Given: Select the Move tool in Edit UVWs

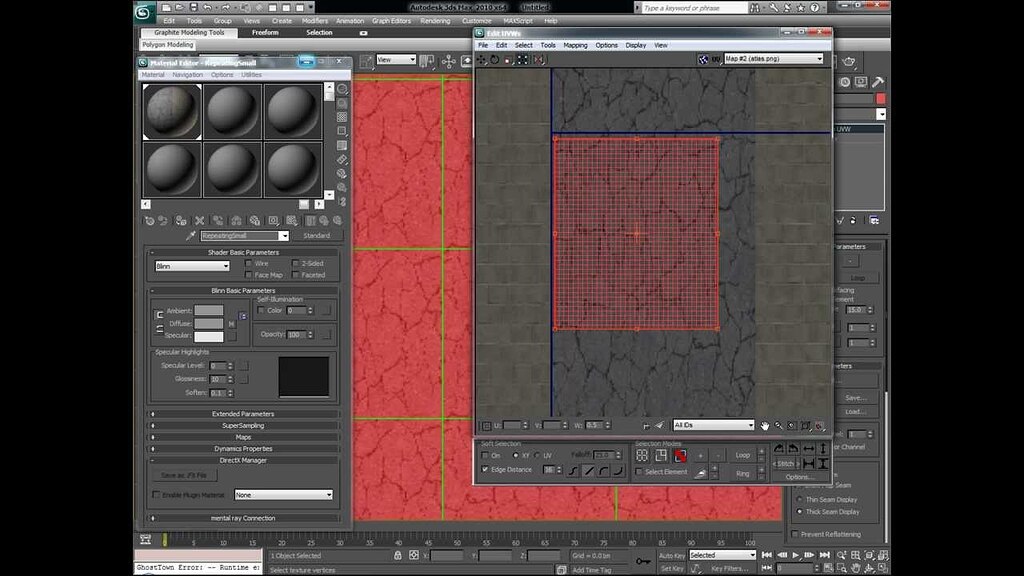Looking at the screenshot, I should click(481, 59).
